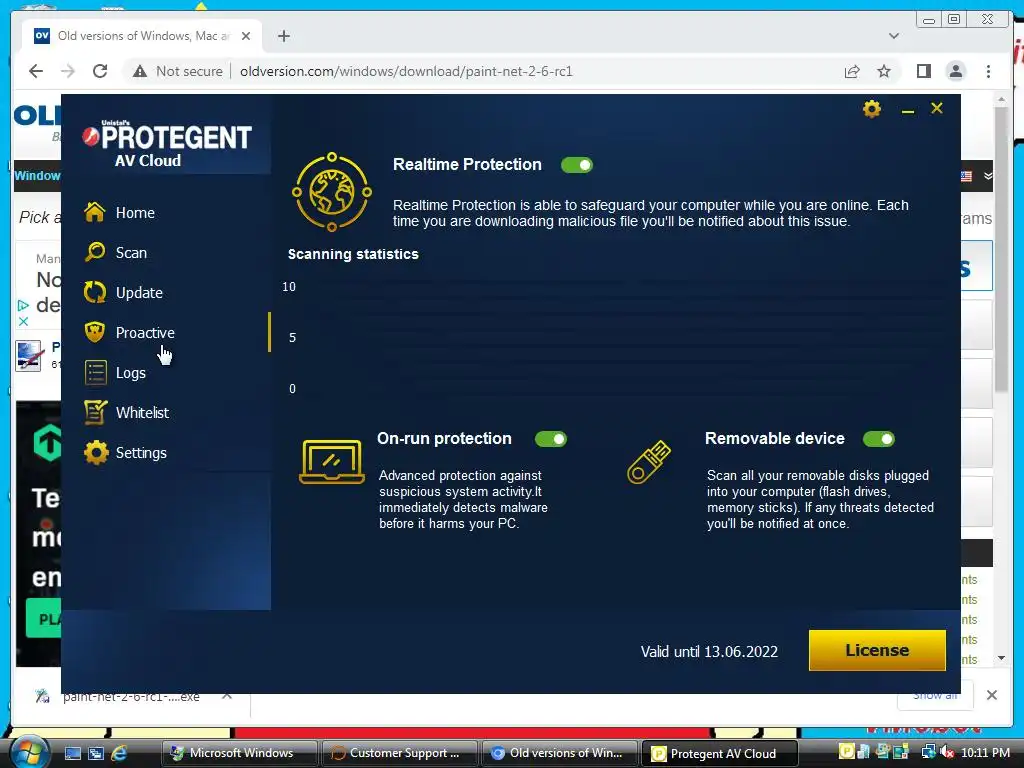Click the On-run protection laptop icon
Screen dimensions: 1024x768
(x=332, y=462)
